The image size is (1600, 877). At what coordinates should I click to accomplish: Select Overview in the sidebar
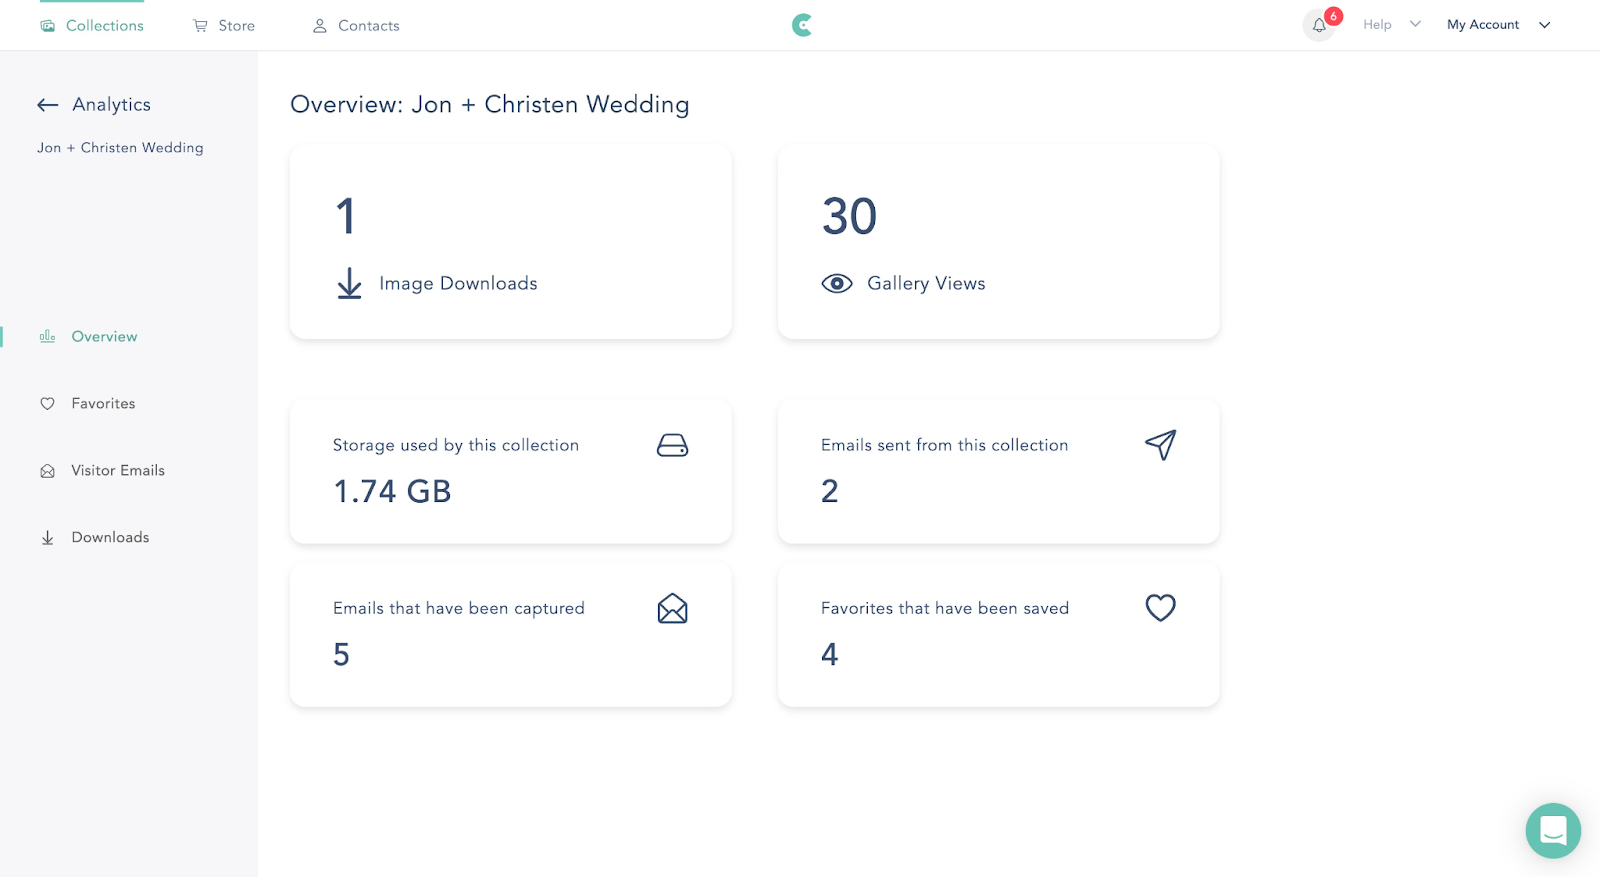[x=104, y=337]
